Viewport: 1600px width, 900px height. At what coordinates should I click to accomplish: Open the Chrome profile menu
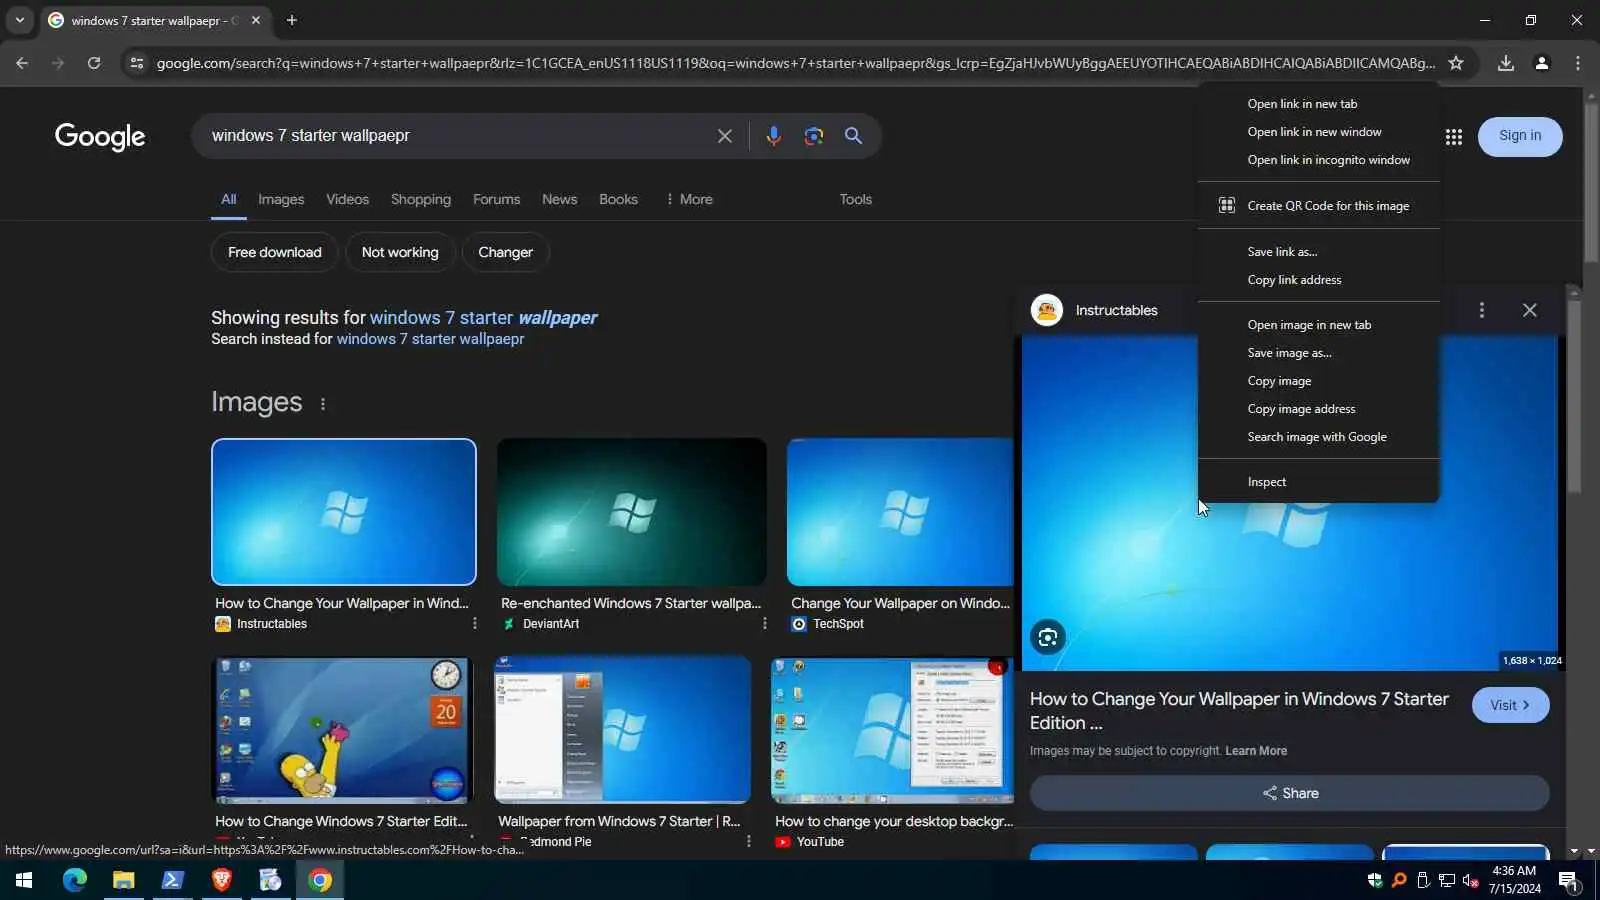1541,63
